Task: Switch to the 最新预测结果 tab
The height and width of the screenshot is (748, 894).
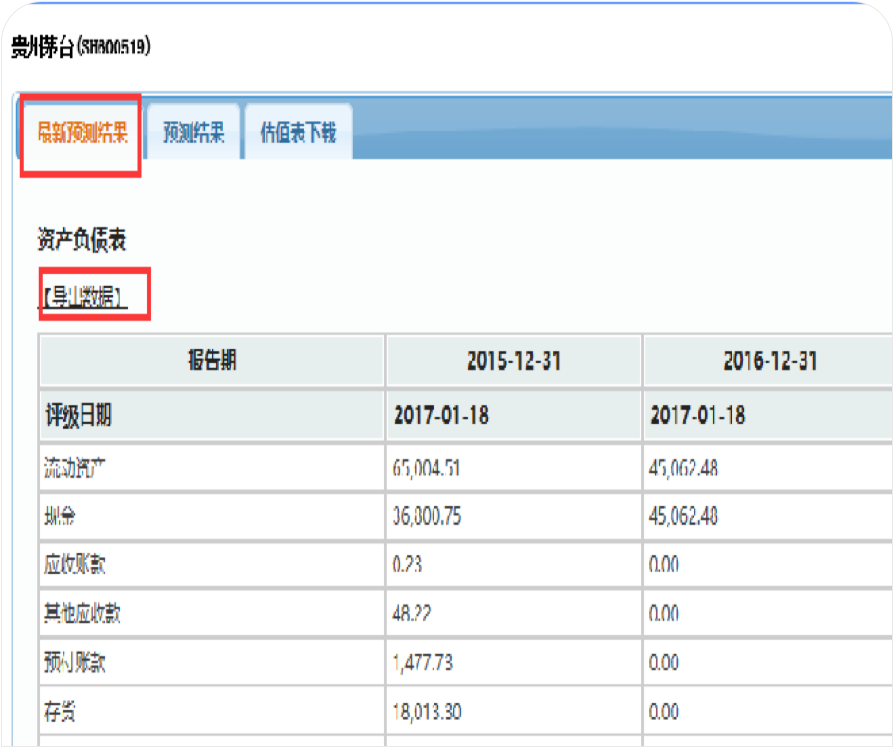Action: click(82, 134)
